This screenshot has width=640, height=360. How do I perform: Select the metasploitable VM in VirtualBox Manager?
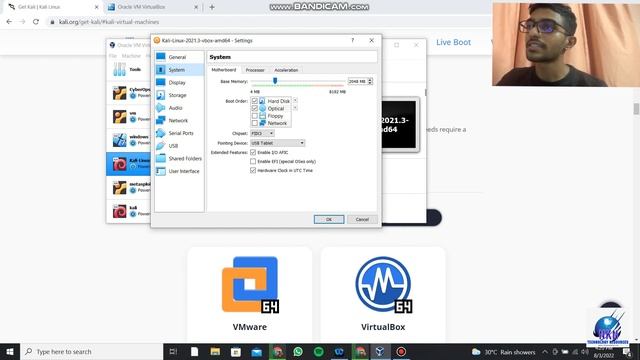tap(129, 187)
